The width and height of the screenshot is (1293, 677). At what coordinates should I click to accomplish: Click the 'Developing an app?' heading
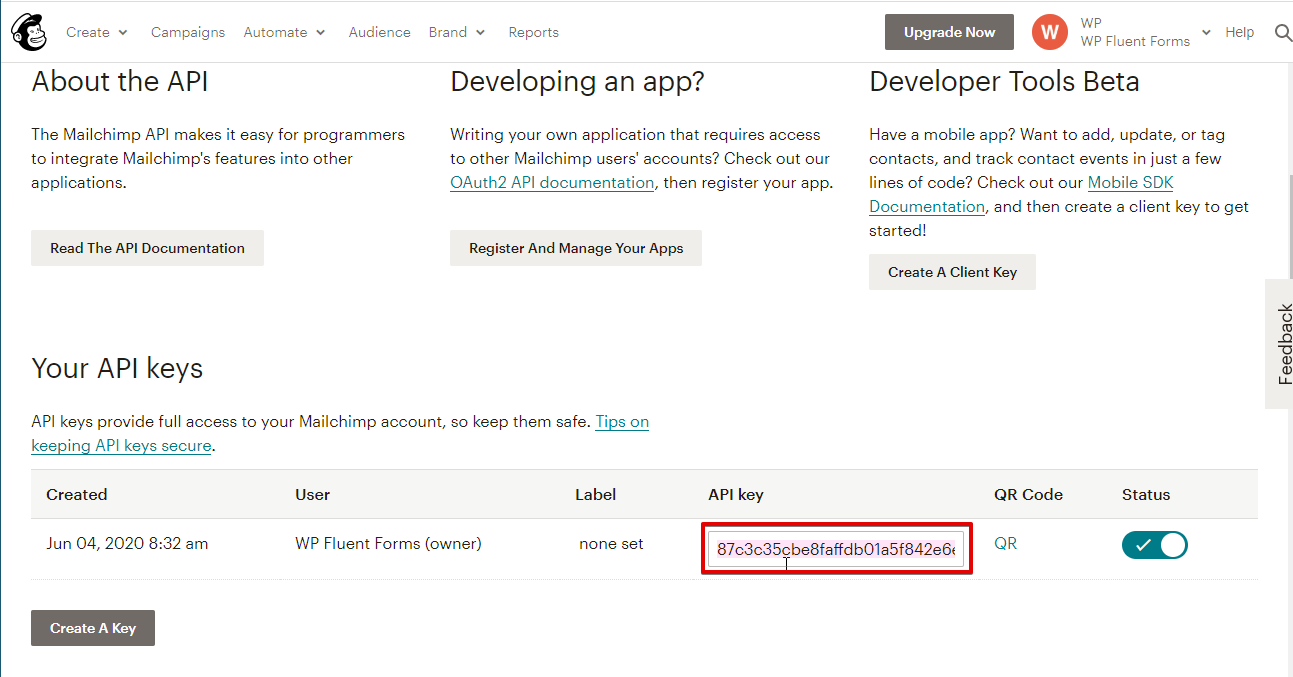pyautogui.click(x=577, y=82)
